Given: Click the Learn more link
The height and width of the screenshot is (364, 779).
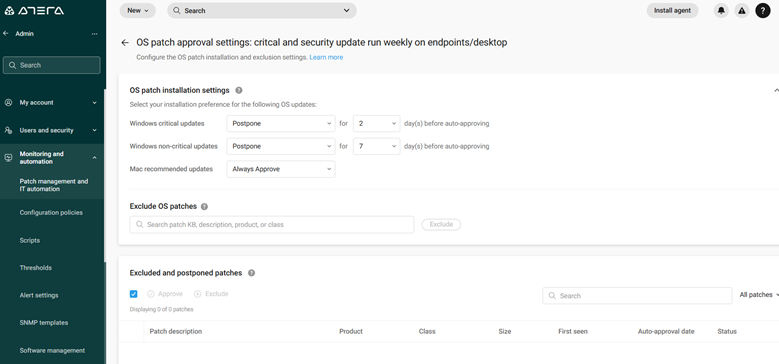Looking at the screenshot, I should click(x=326, y=58).
